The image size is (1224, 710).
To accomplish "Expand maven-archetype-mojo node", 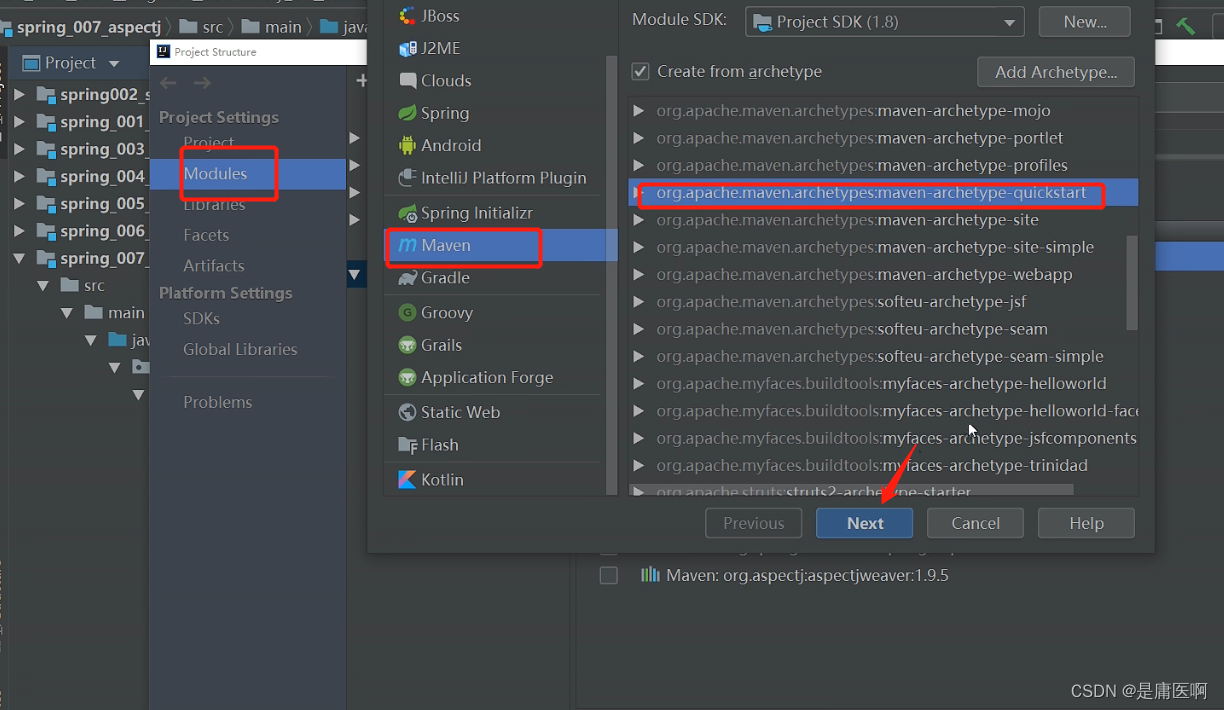I will click(639, 111).
